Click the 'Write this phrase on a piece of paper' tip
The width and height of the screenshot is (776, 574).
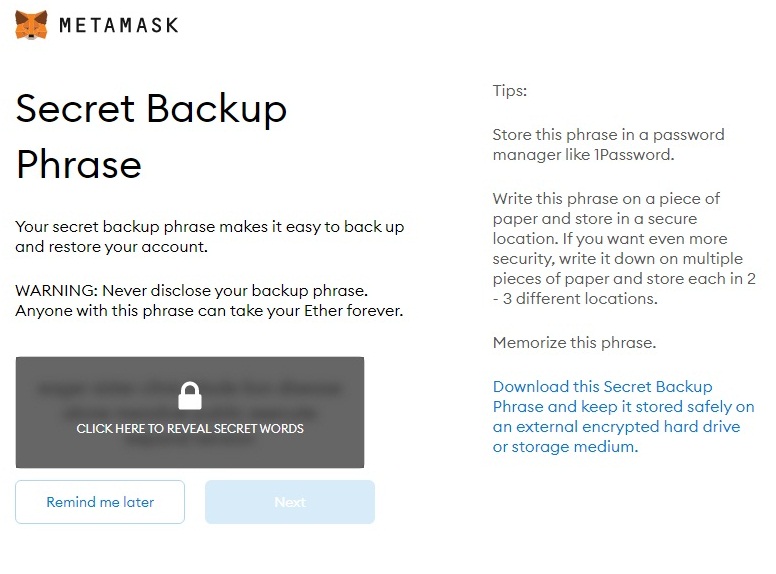pyautogui.click(x=606, y=198)
